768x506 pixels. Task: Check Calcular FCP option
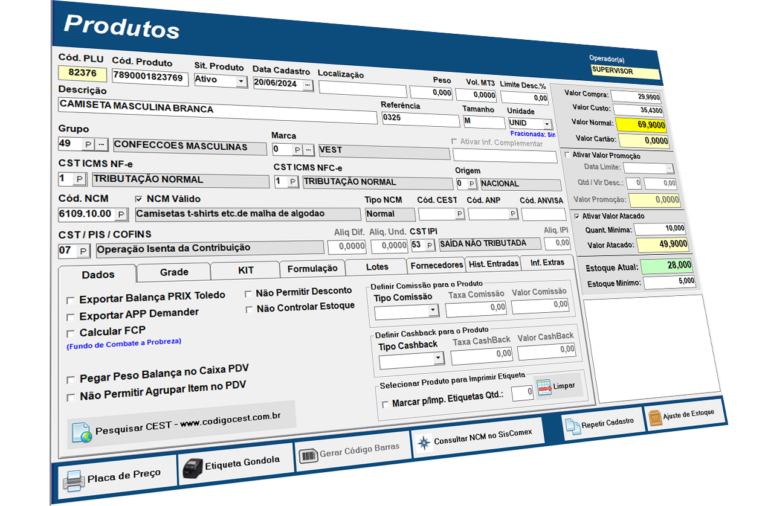tap(71, 334)
